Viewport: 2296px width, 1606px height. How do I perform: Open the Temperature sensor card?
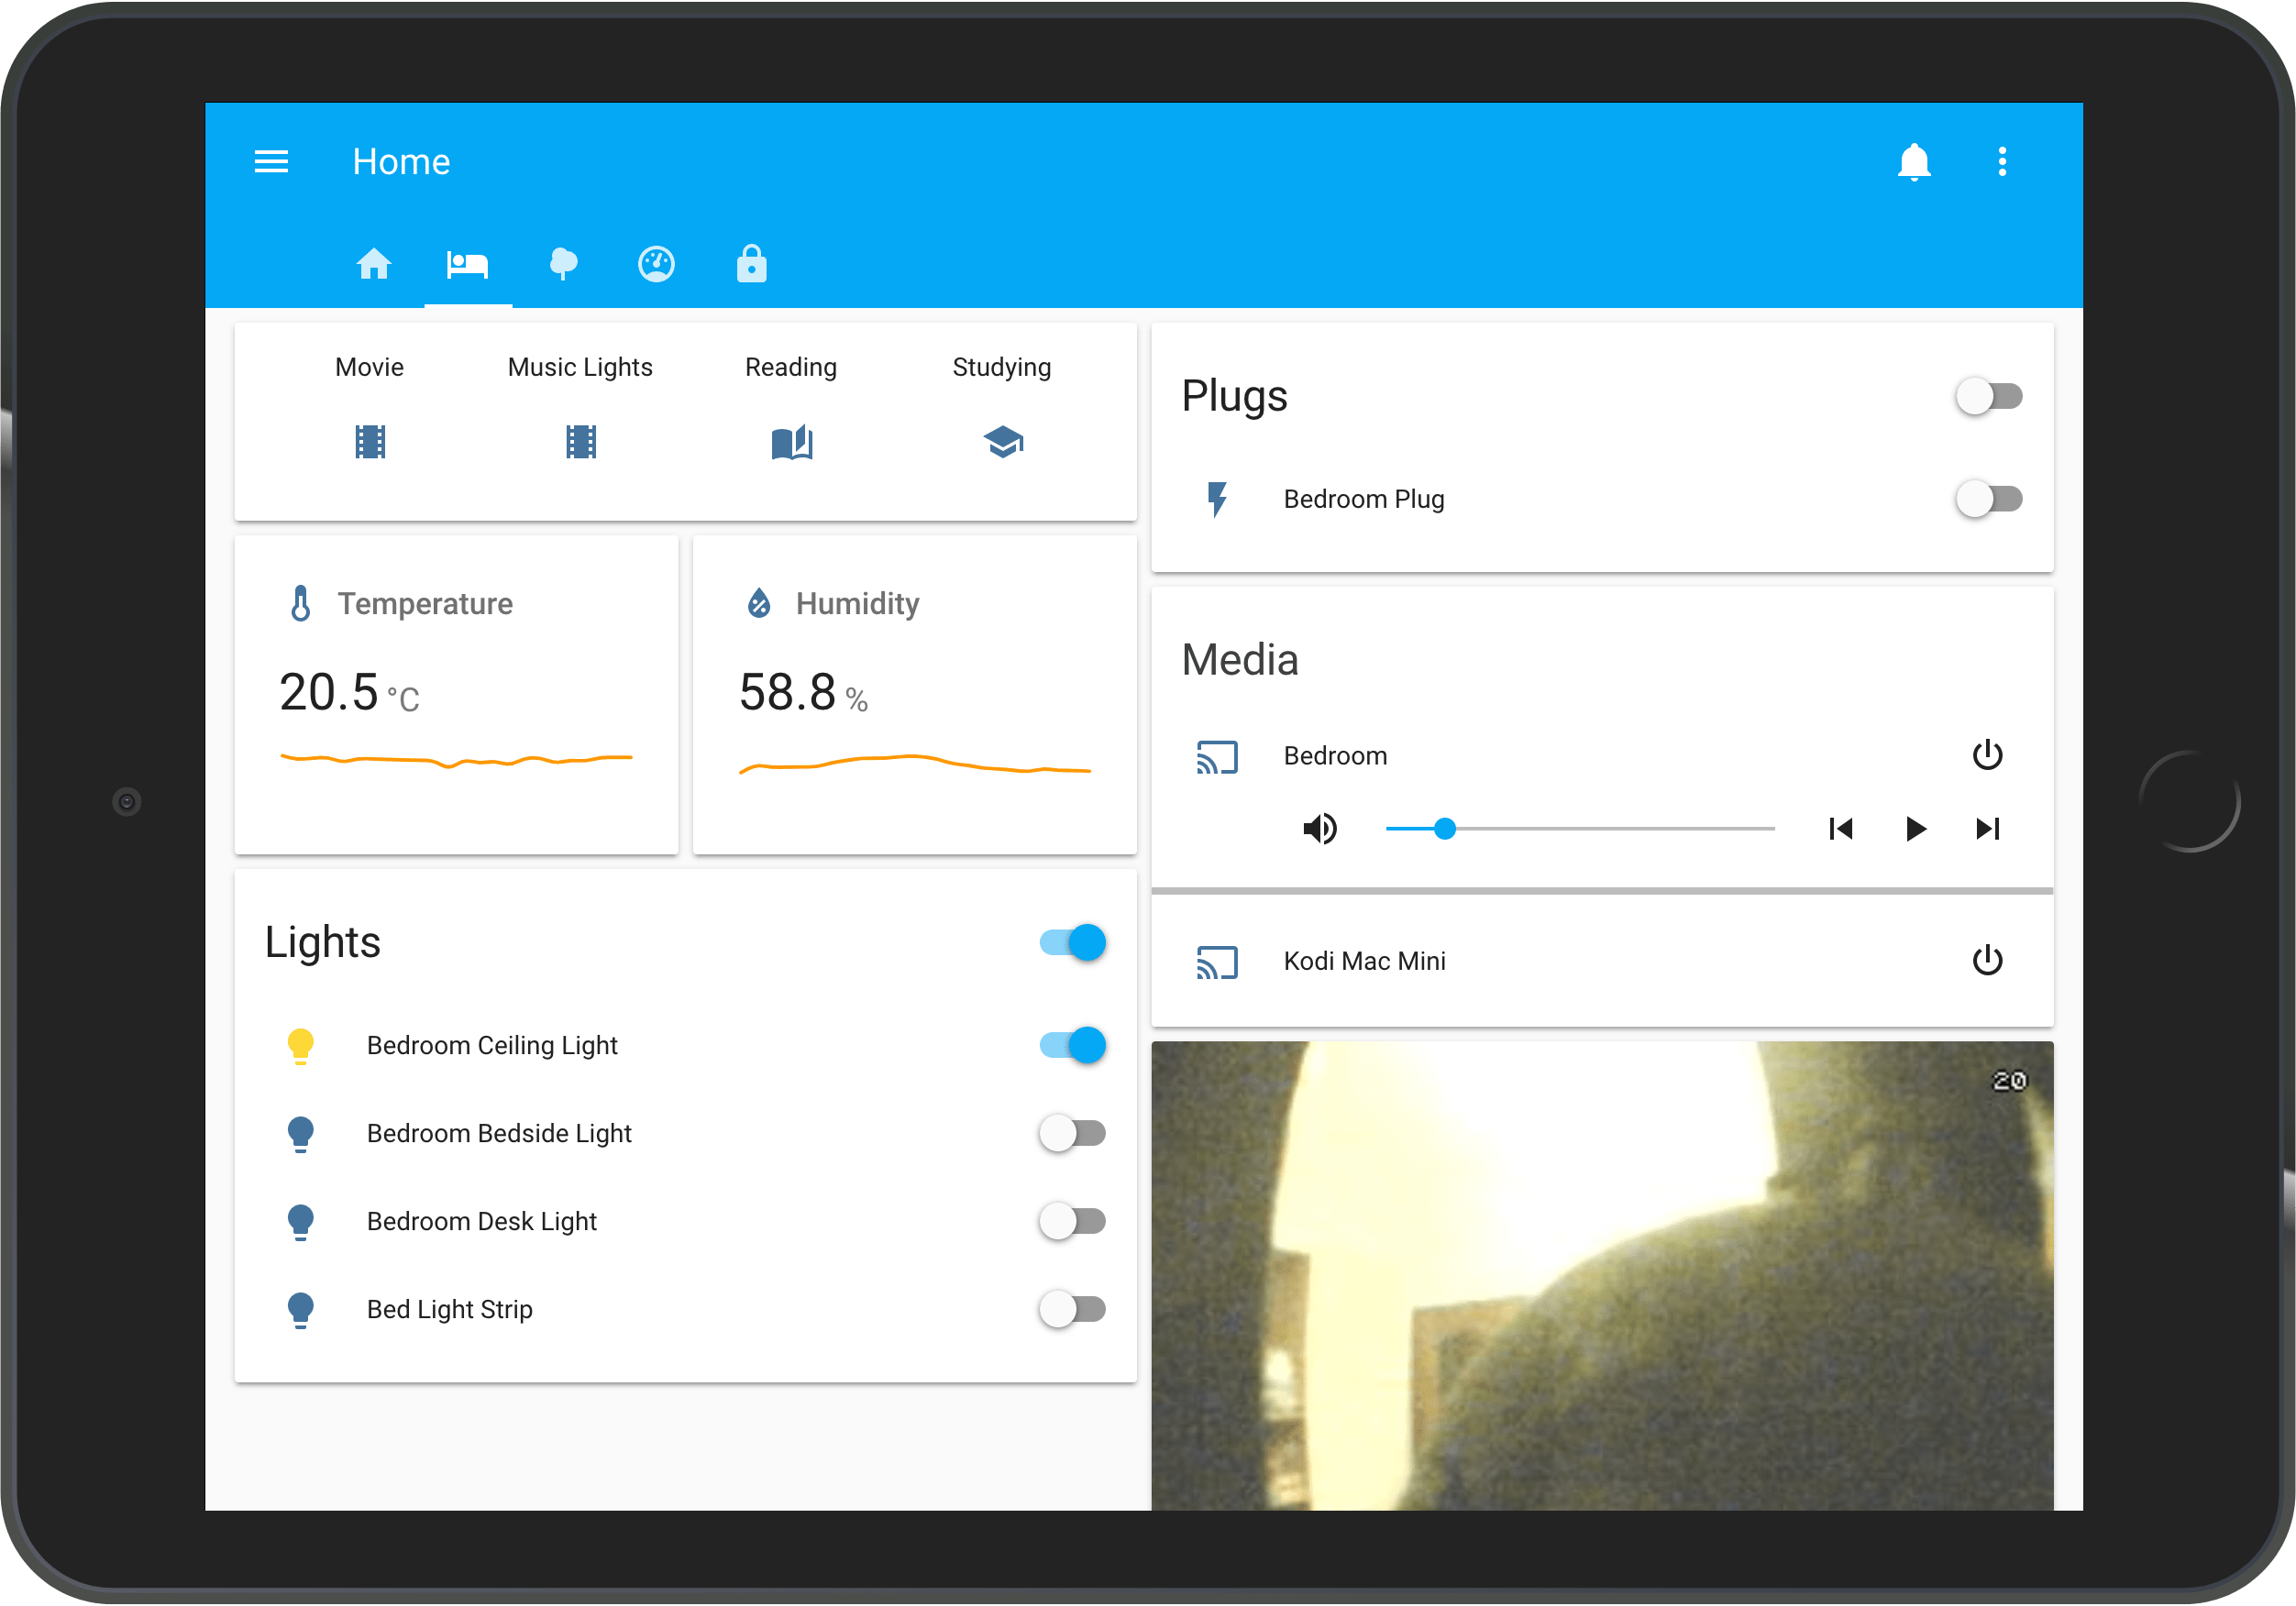click(456, 694)
